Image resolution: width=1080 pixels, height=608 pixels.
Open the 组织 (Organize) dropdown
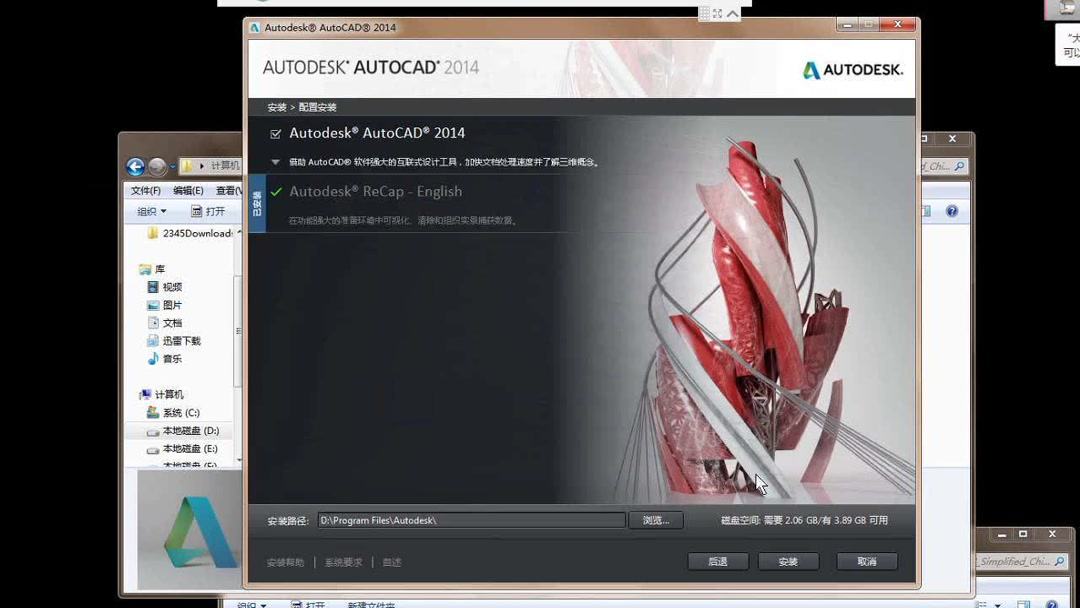click(x=151, y=210)
